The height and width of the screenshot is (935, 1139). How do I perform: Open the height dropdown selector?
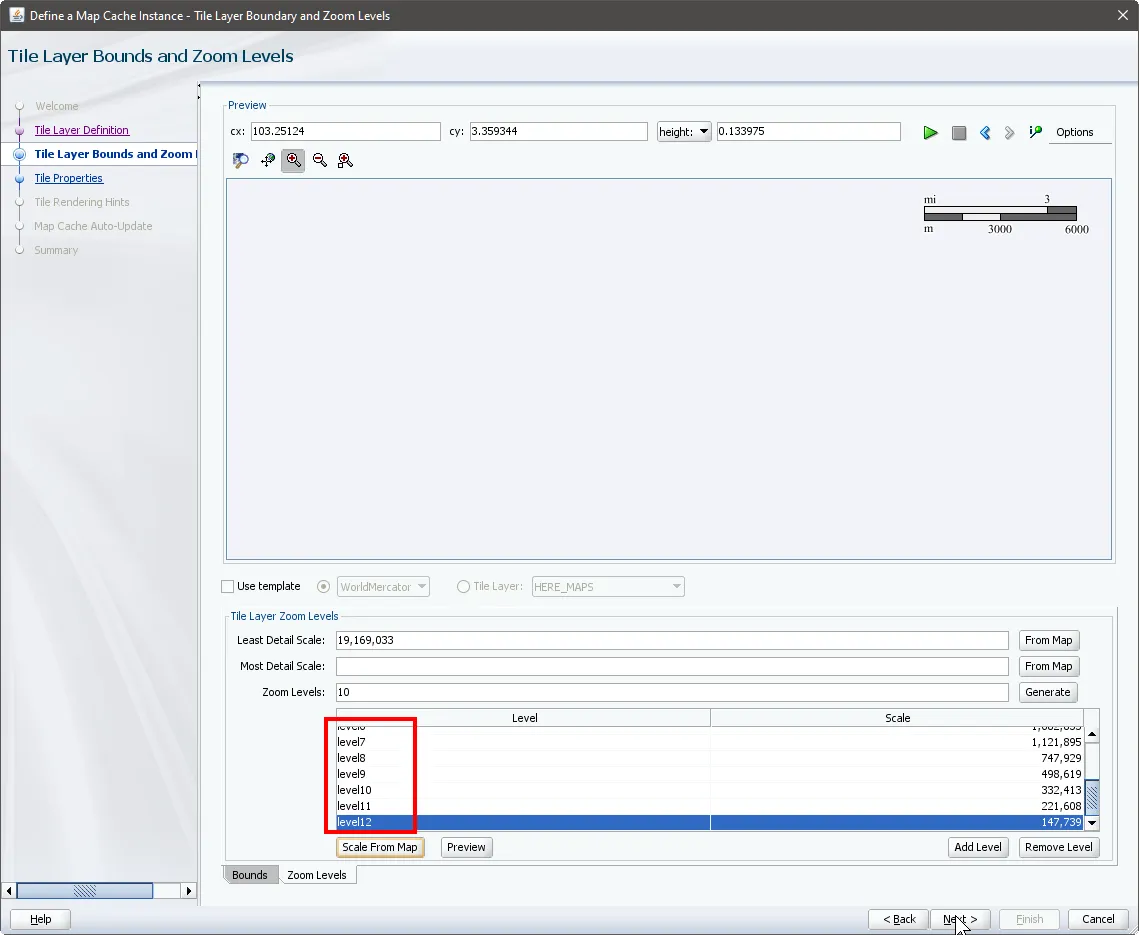[x=684, y=132]
